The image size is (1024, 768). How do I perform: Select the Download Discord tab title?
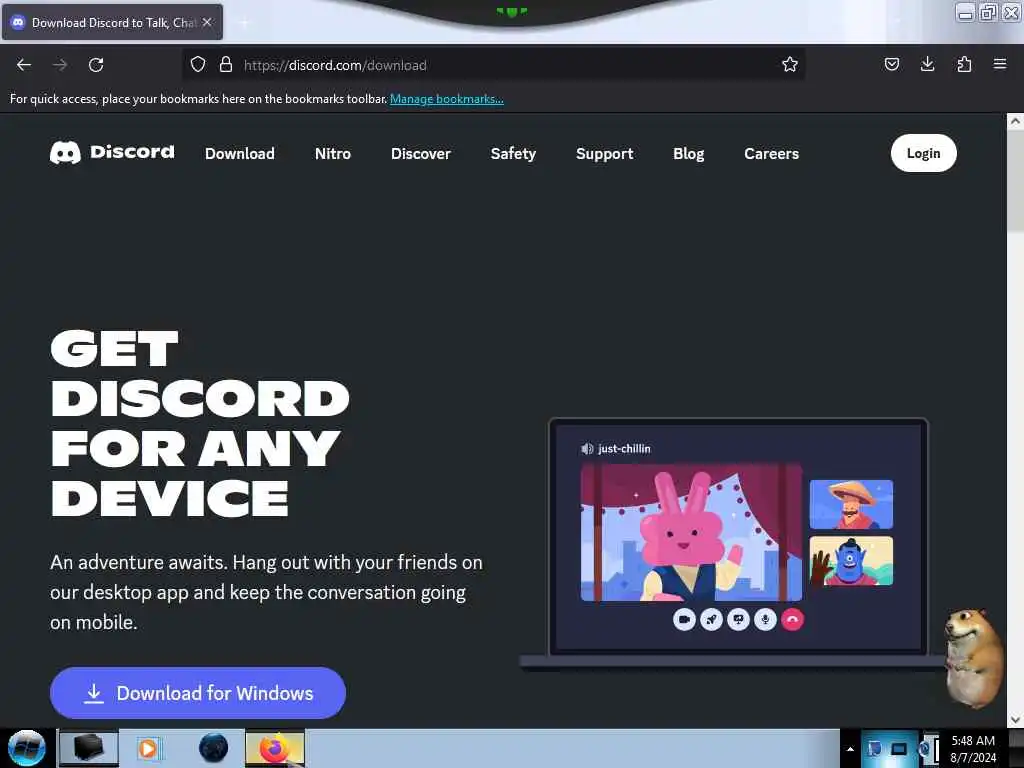[114, 23]
